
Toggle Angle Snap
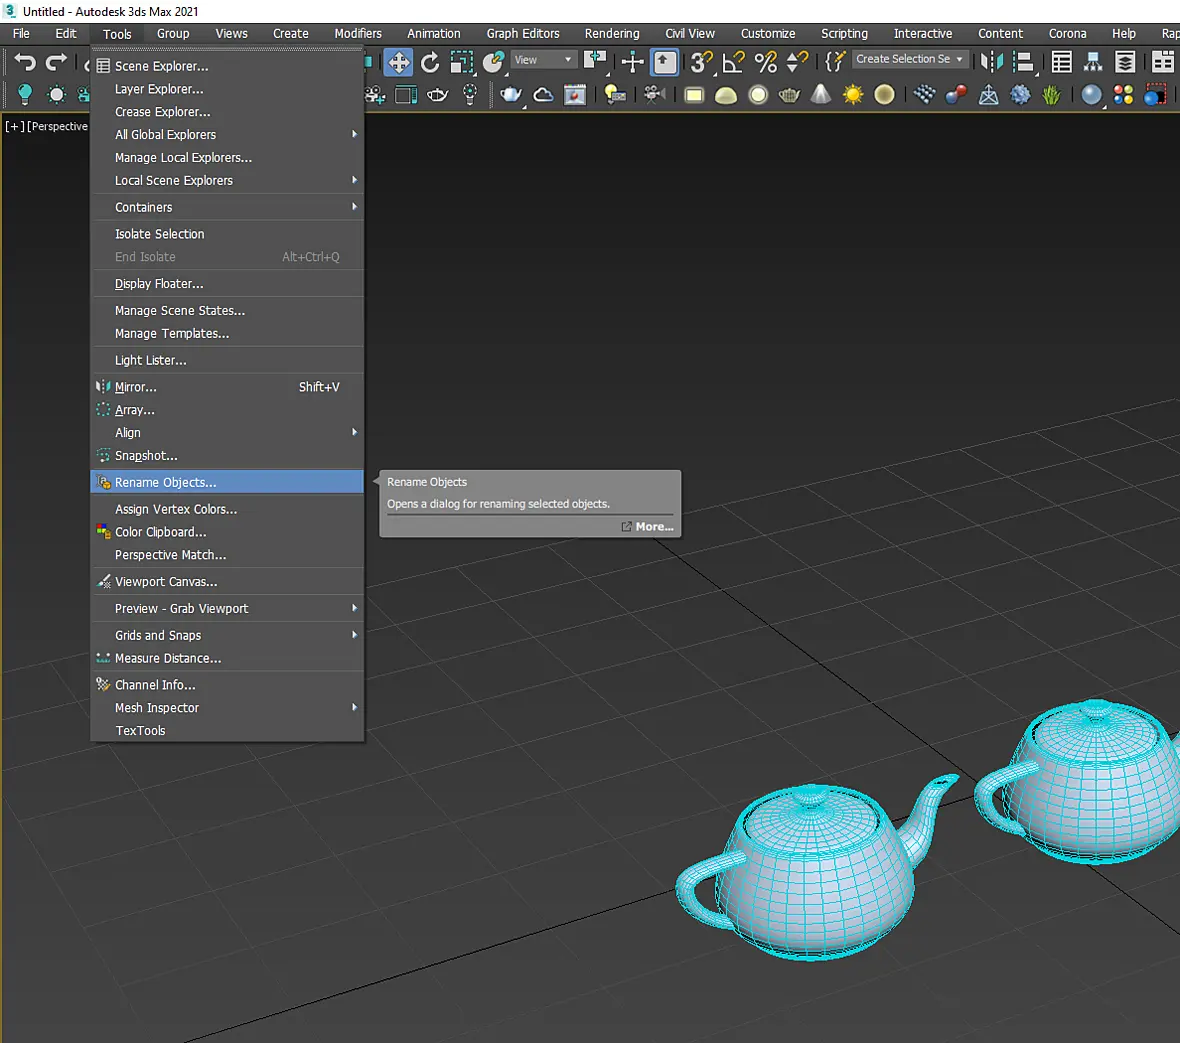(733, 62)
